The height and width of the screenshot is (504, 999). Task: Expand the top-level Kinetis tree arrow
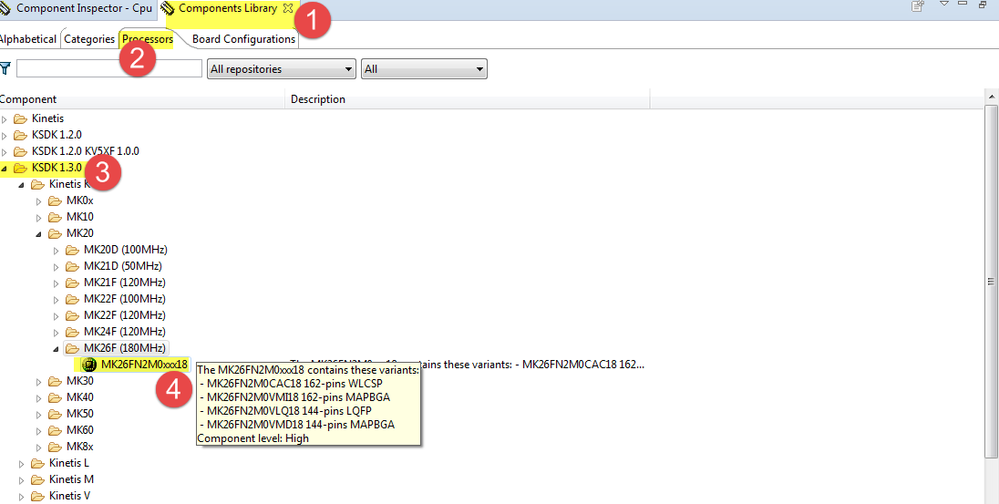tap(4, 119)
